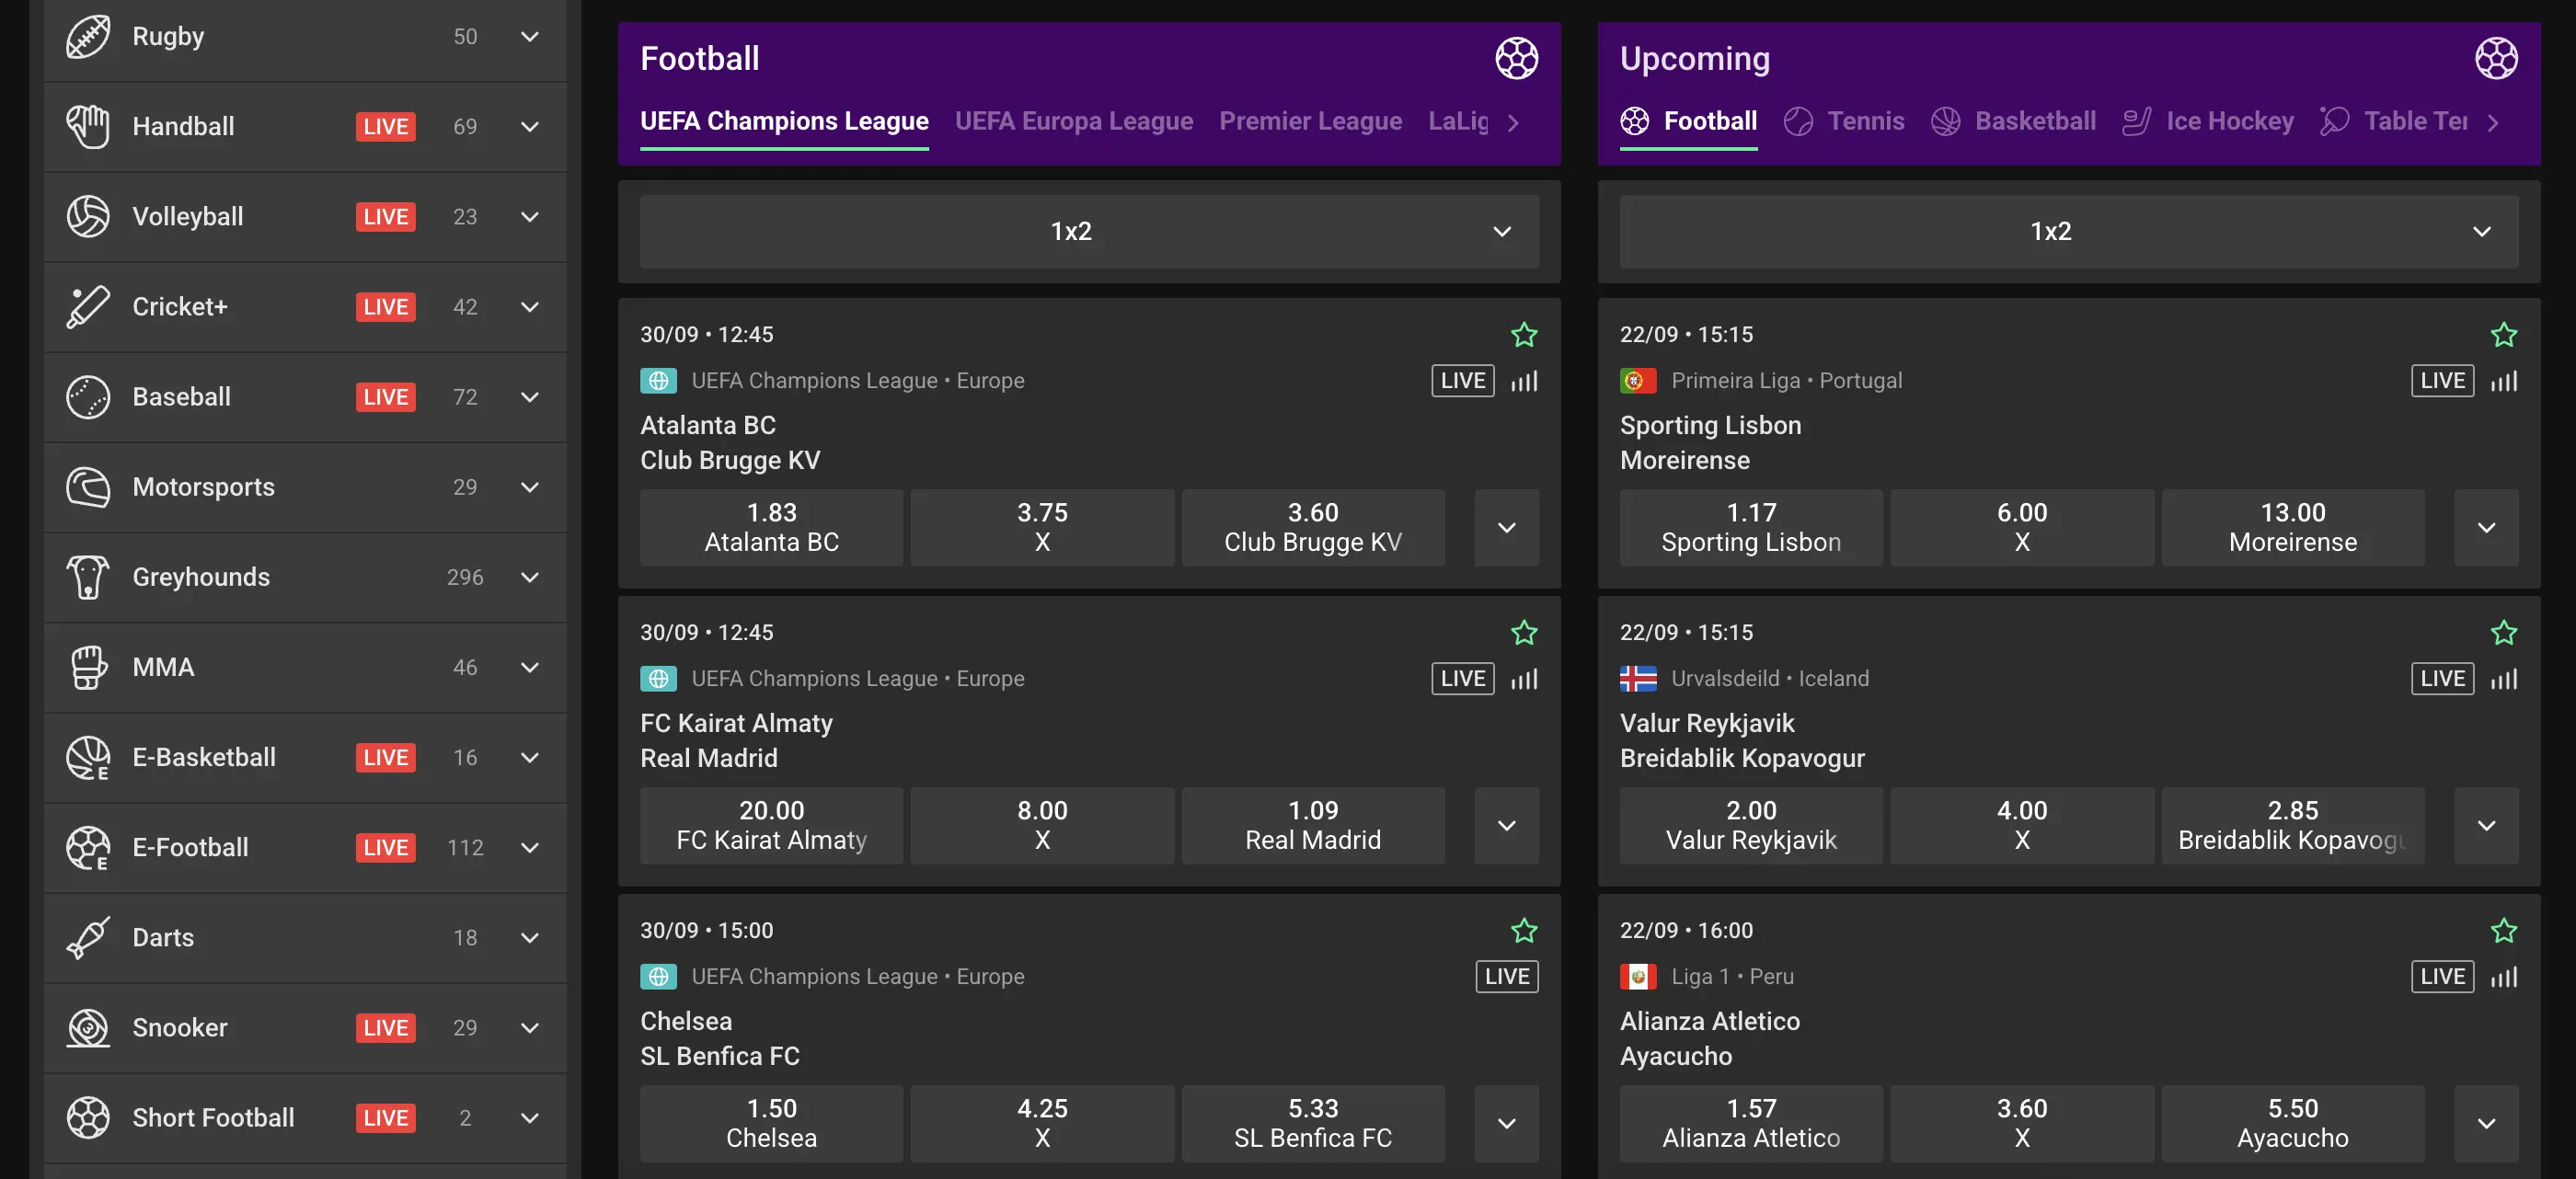Image resolution: width=2576 pixels, height=1179 pixels.
Task: Click the Greyhounds sport icon
Action: (88, 577)
